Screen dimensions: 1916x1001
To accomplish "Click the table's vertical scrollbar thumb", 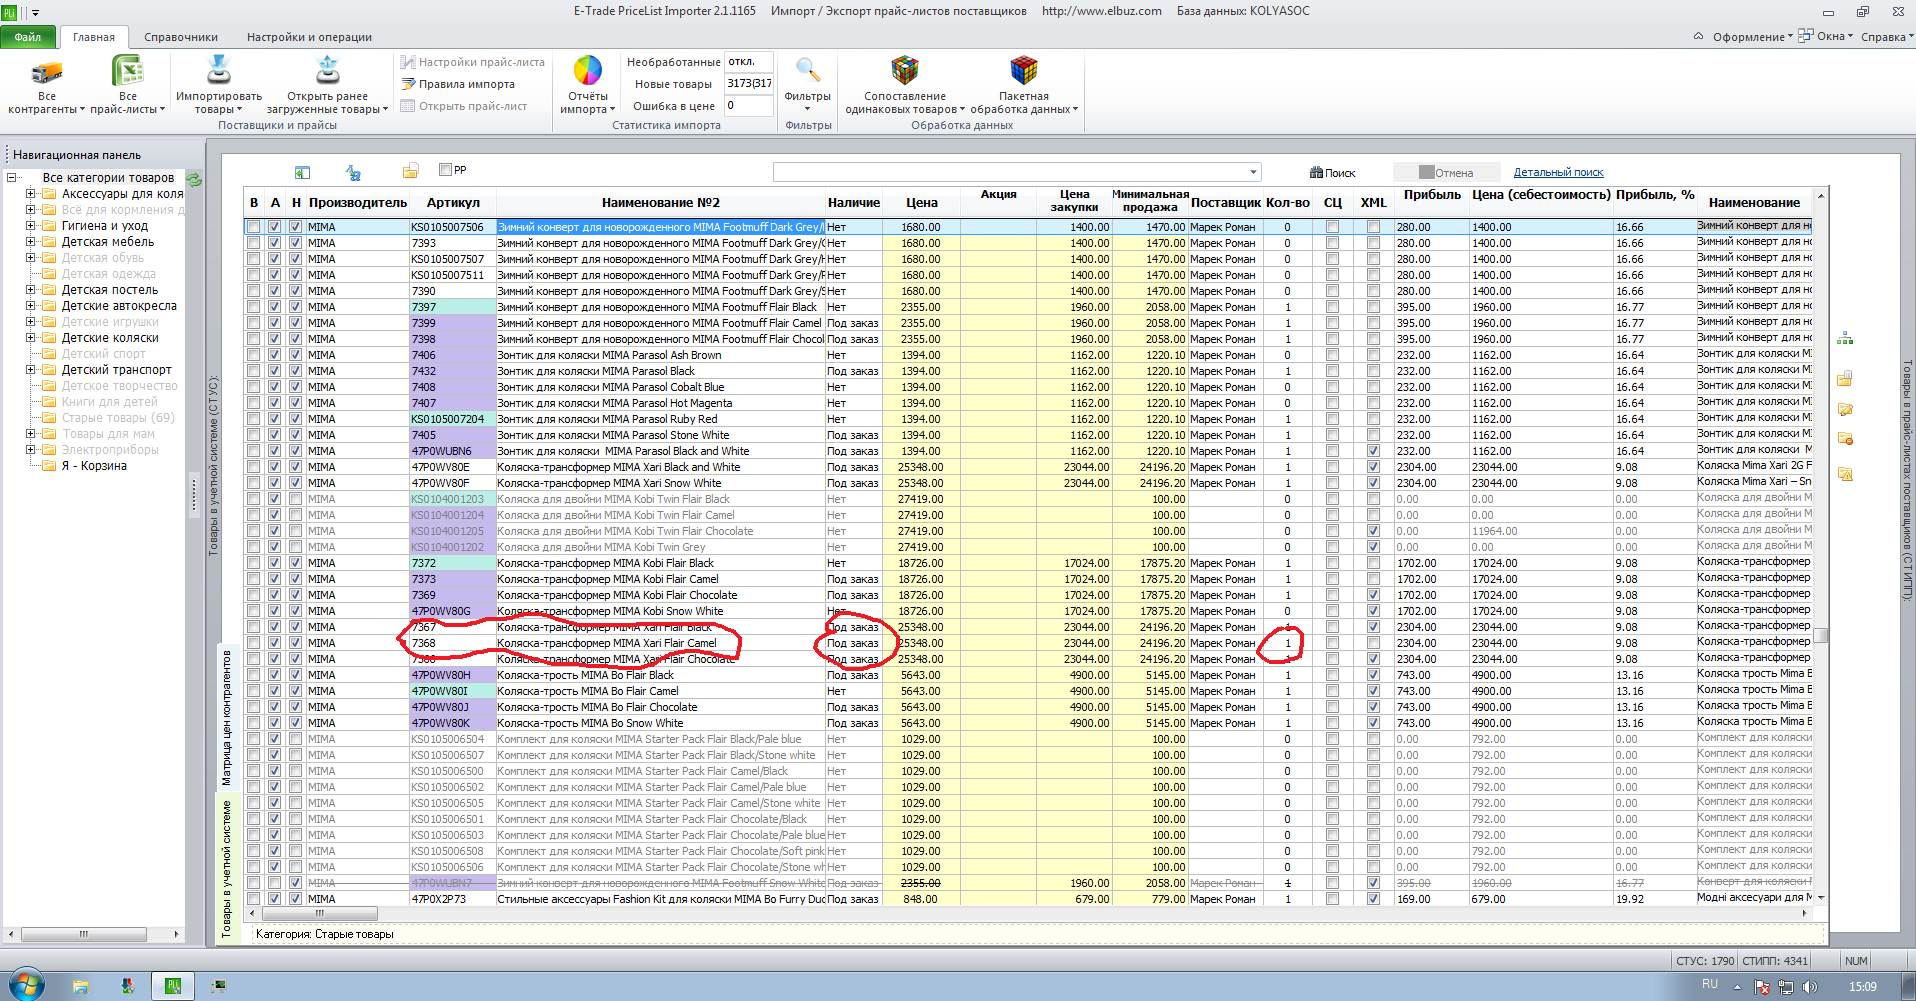I will click(1822, 634).
